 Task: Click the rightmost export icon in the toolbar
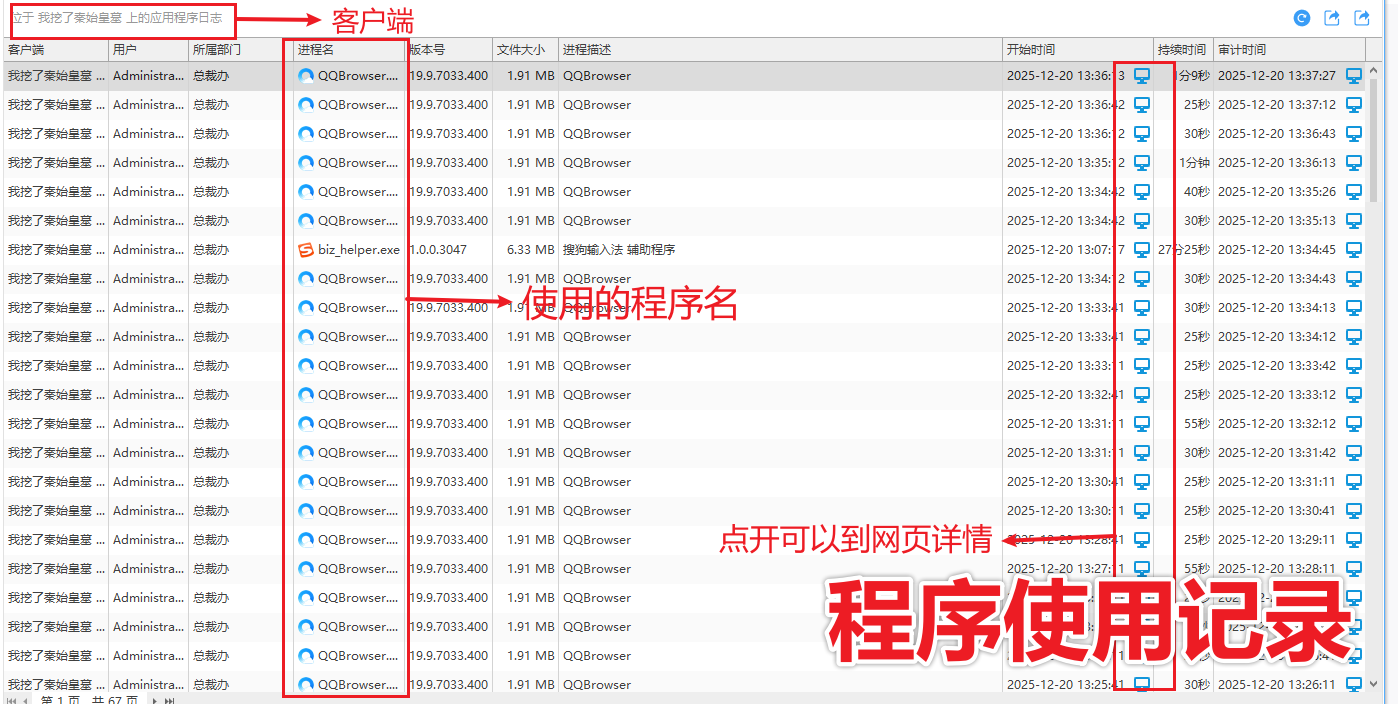1361,18
